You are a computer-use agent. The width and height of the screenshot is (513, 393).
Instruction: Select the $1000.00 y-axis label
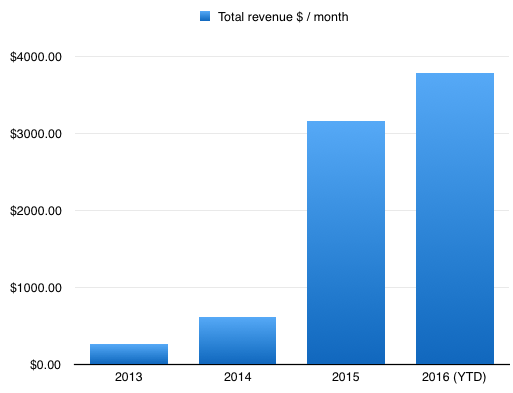(36, 288)
